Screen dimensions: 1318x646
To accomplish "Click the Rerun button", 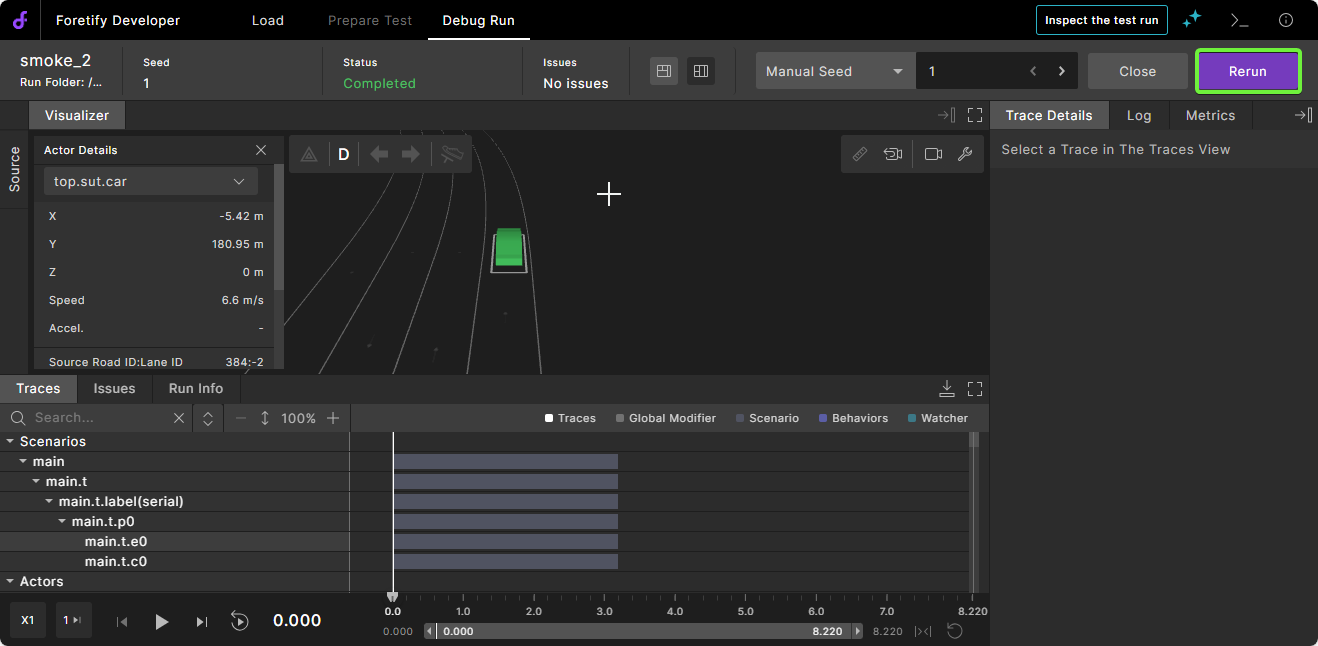I will (1247, 71).
